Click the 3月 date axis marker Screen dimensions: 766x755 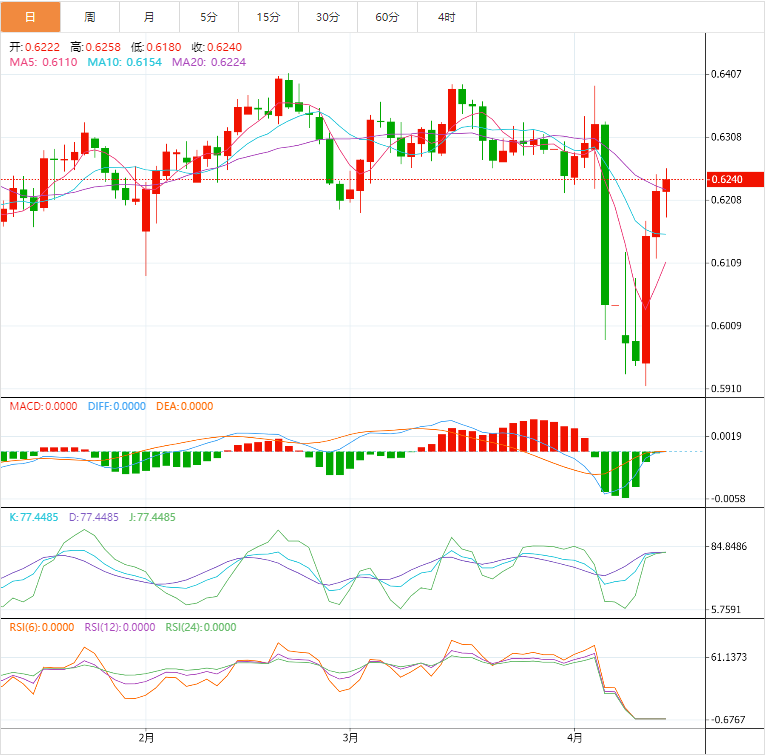(x=350, y=739)
